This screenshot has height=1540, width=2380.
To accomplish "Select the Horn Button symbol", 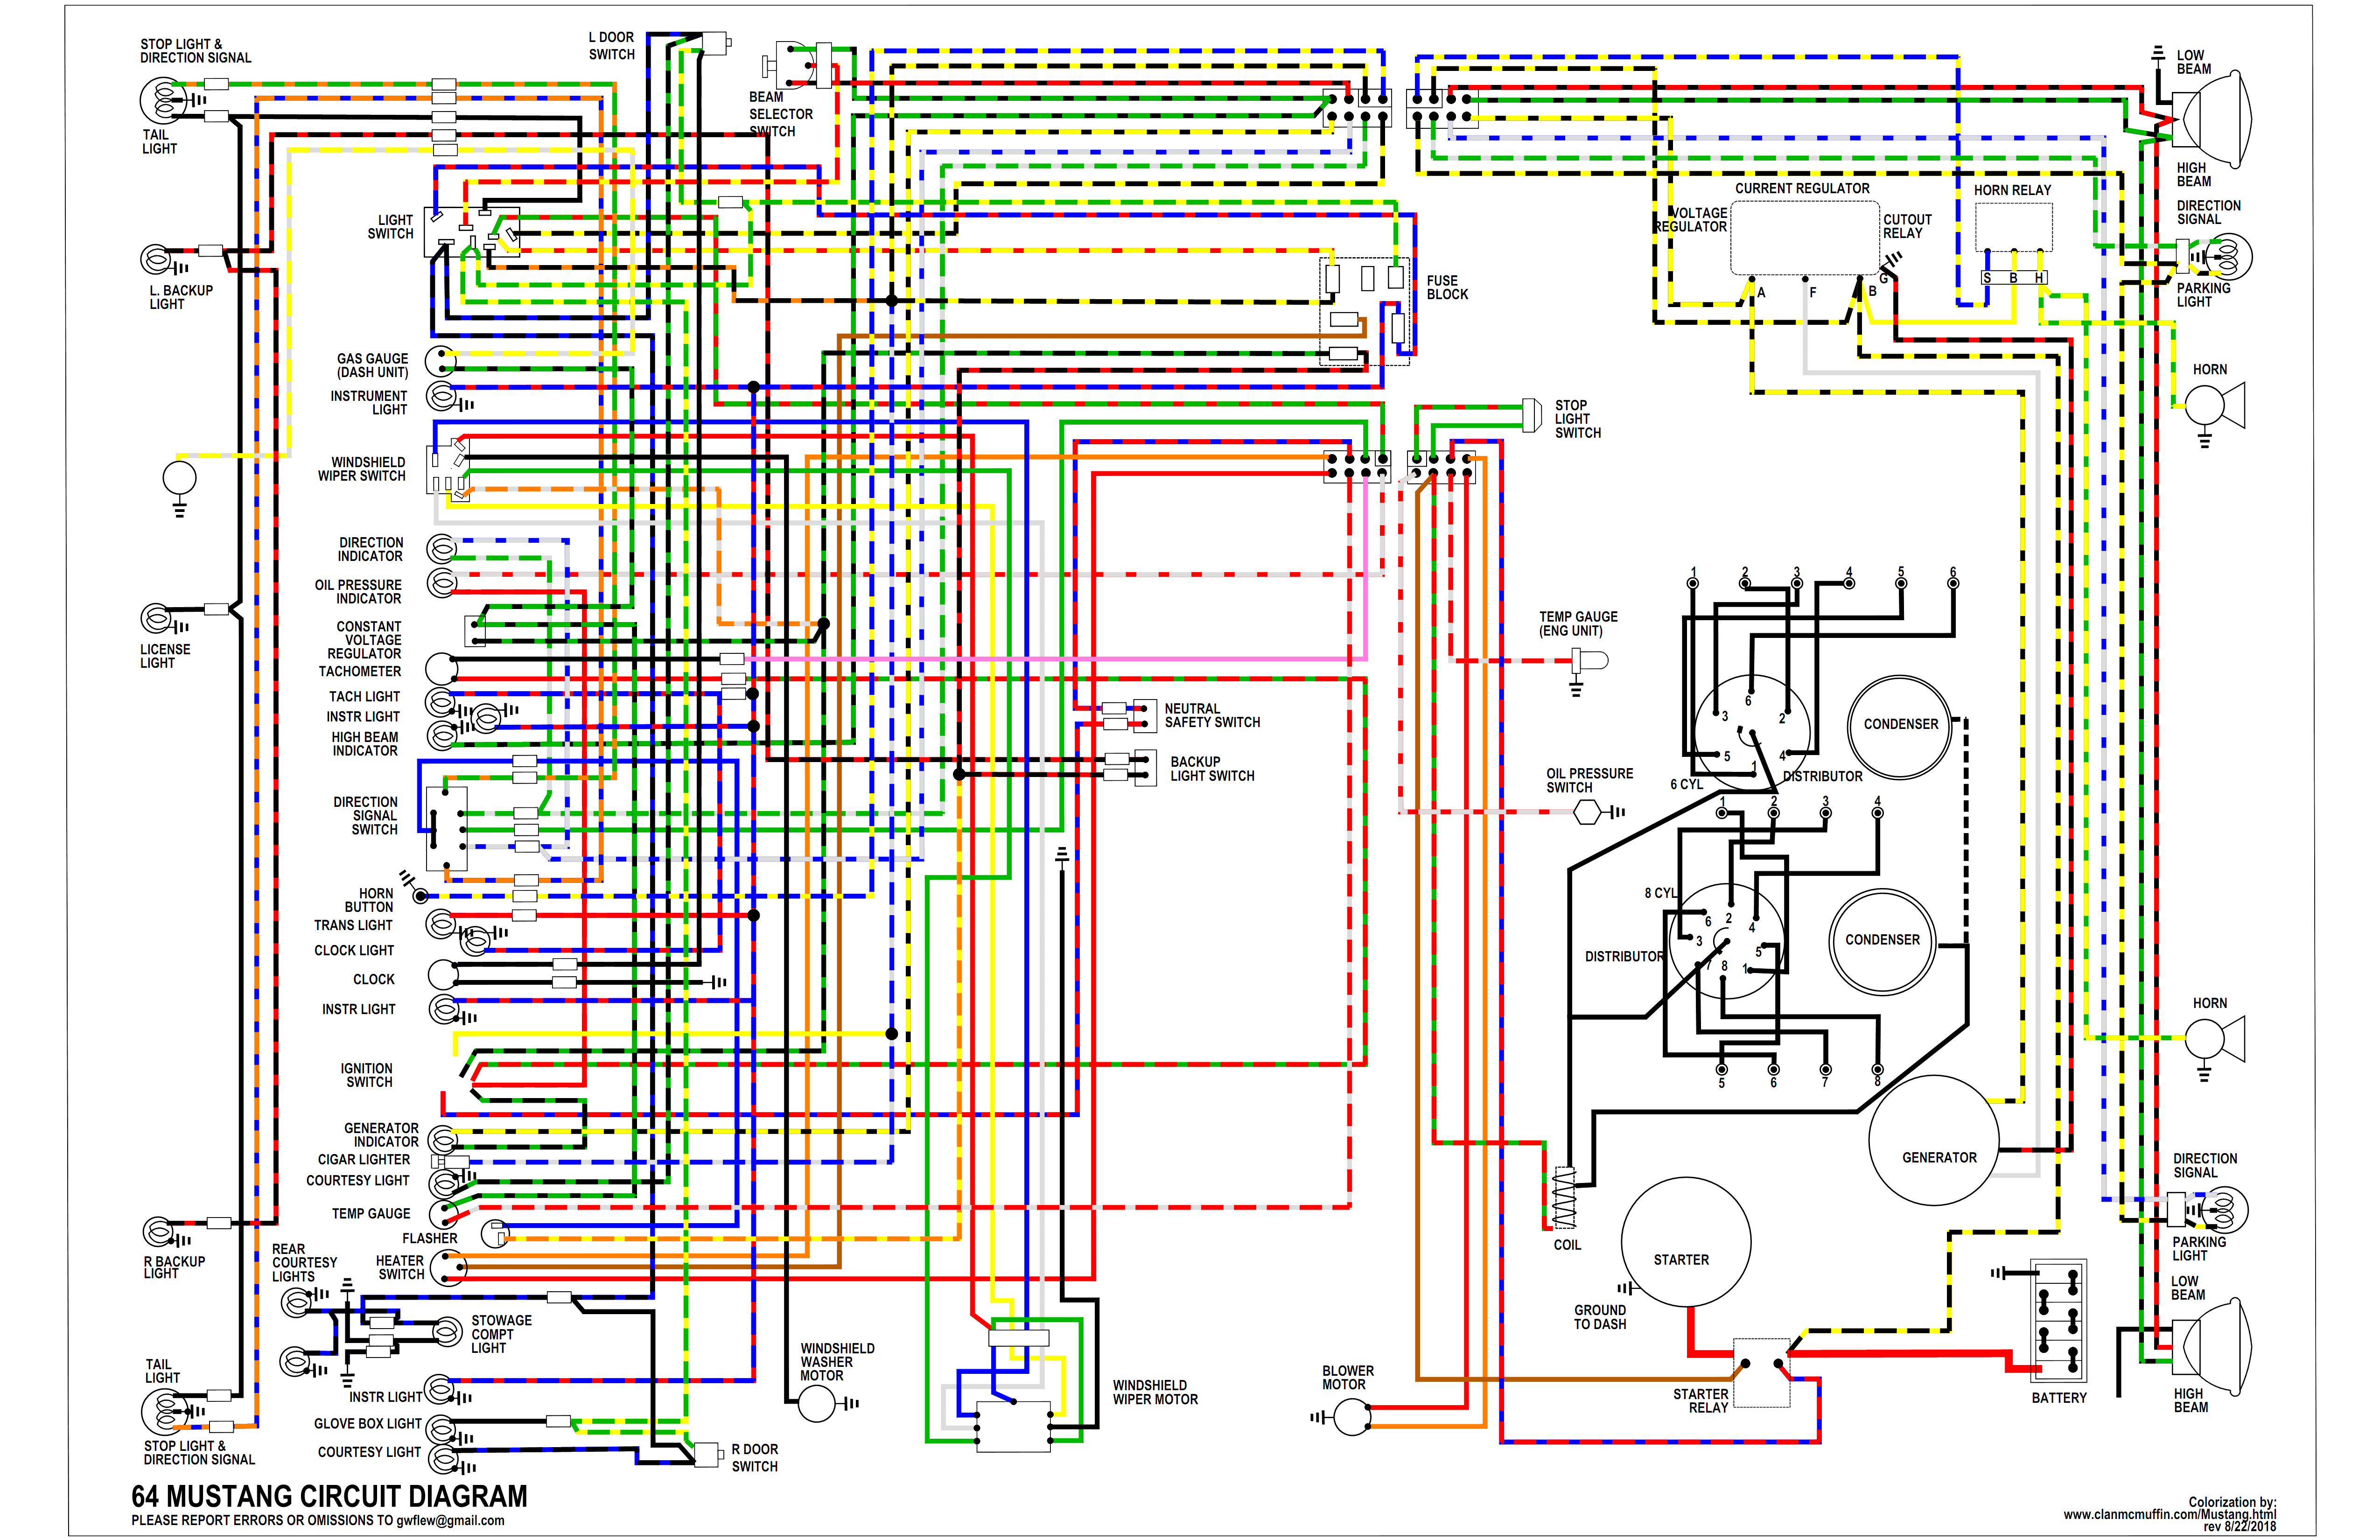I will [421, 896].
